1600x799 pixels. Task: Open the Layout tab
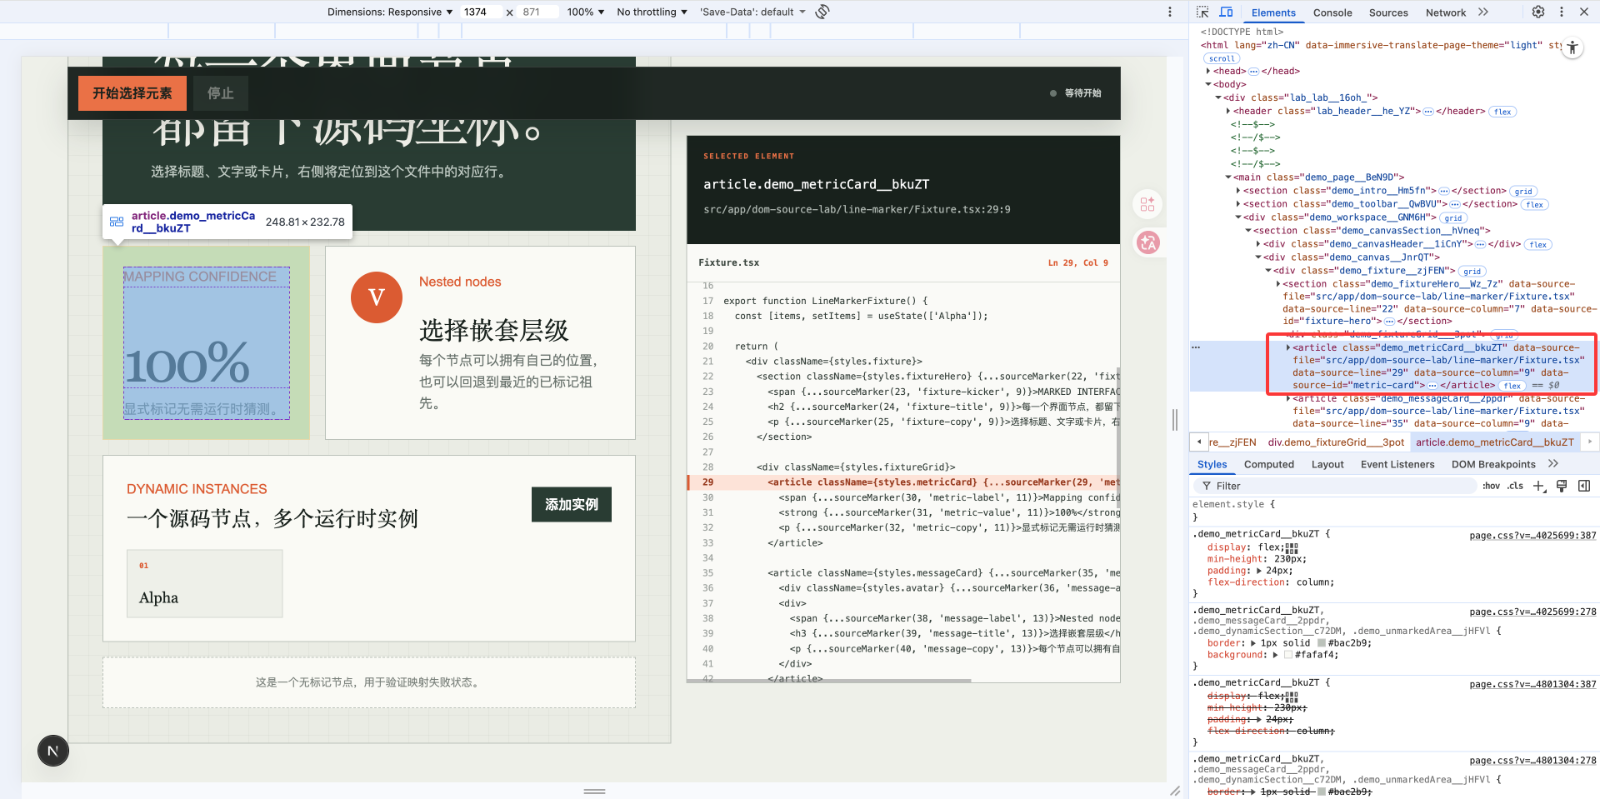point(1327,464)
